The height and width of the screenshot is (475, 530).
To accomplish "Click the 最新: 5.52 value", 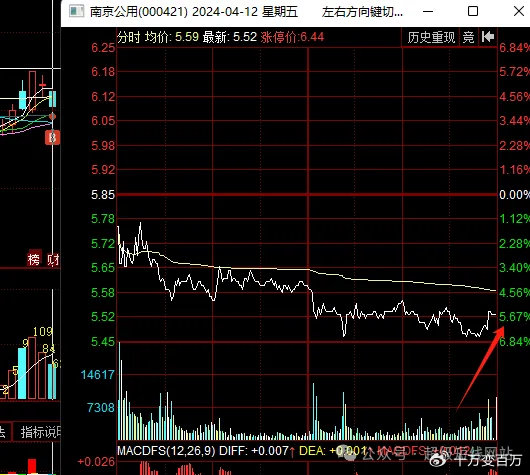I will click(x=230, y=37).
